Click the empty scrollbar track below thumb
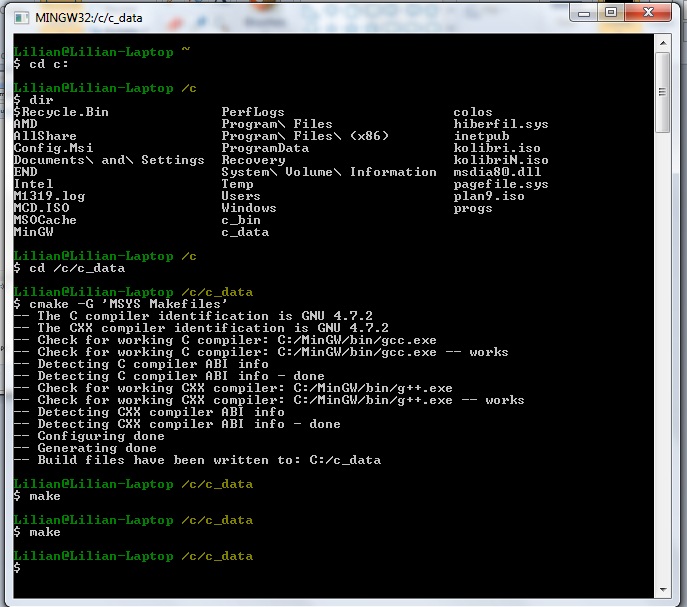The height and width of the screenshot is (607, 687). [x=662, y=350]
